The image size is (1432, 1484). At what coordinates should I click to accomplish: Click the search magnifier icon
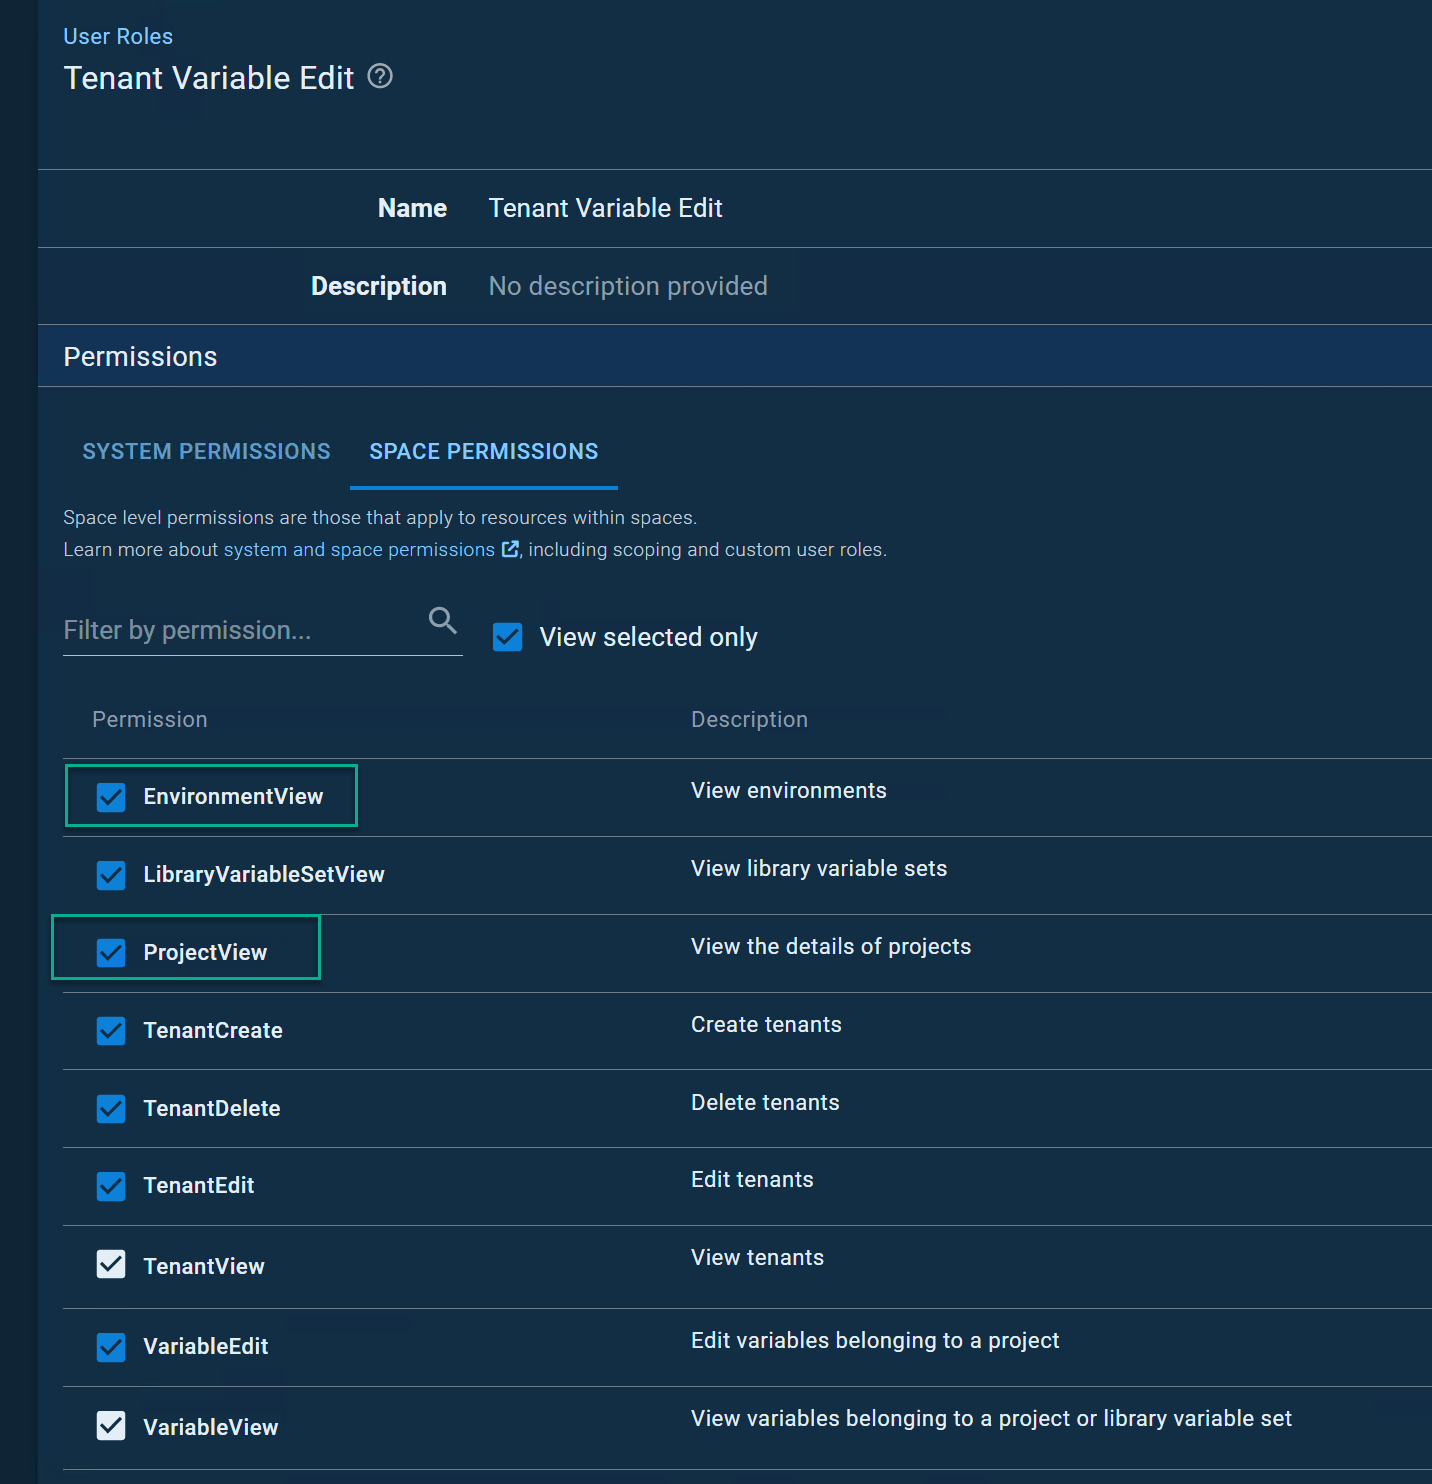[x=442, y=621]
